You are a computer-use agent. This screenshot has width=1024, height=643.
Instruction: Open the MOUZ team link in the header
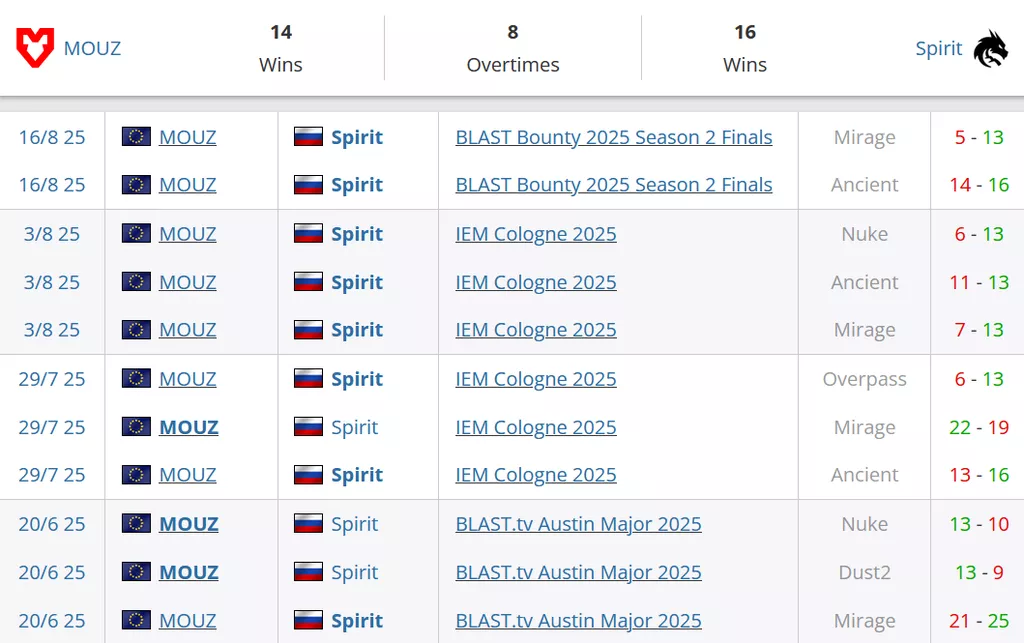[92, 48]
